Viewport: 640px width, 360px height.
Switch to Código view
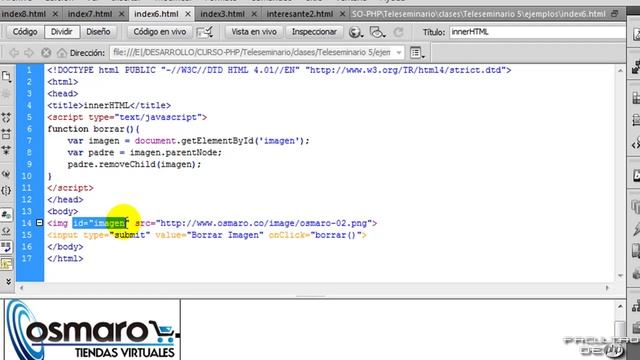click(25, 32)
